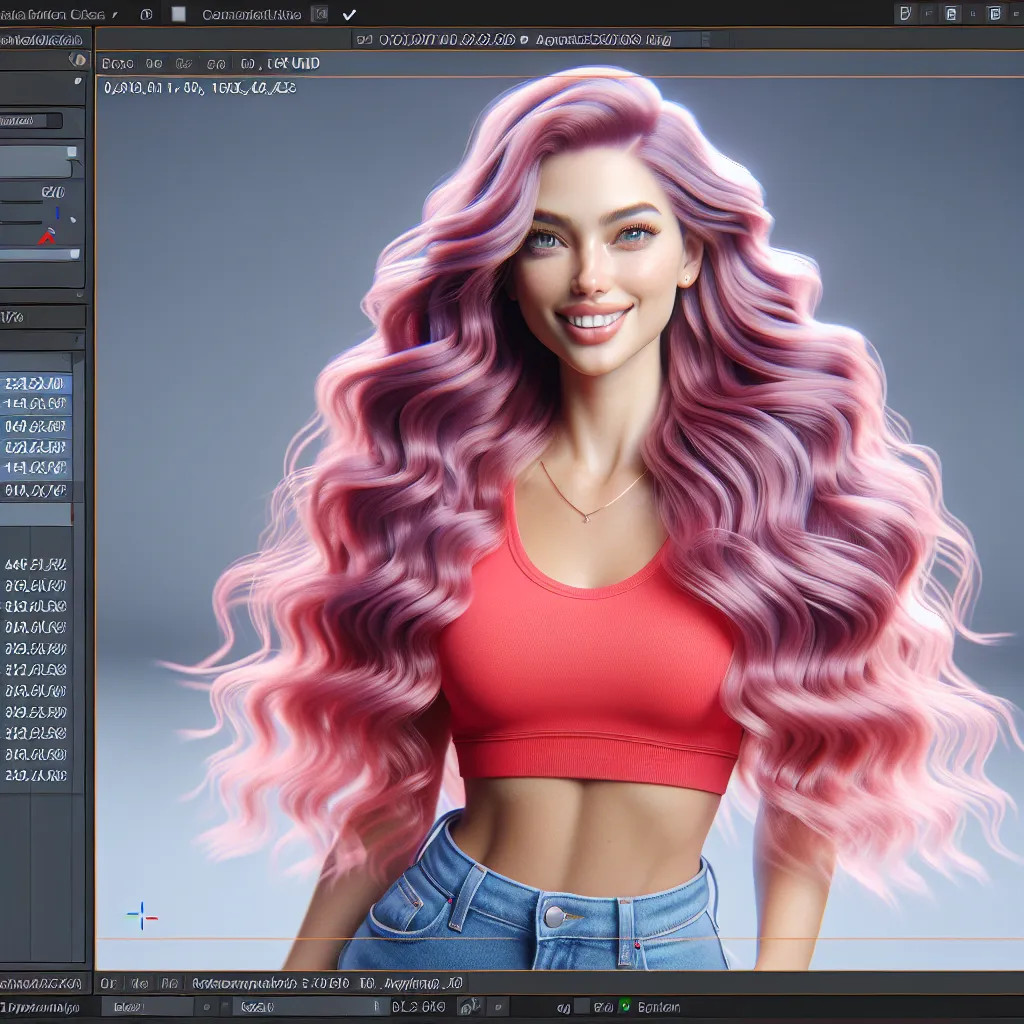Image resolution: width=1024 pixels, height=1024 pixels.
Task: Open the second value dropdown in bottom status bar
Action: 310,1007
